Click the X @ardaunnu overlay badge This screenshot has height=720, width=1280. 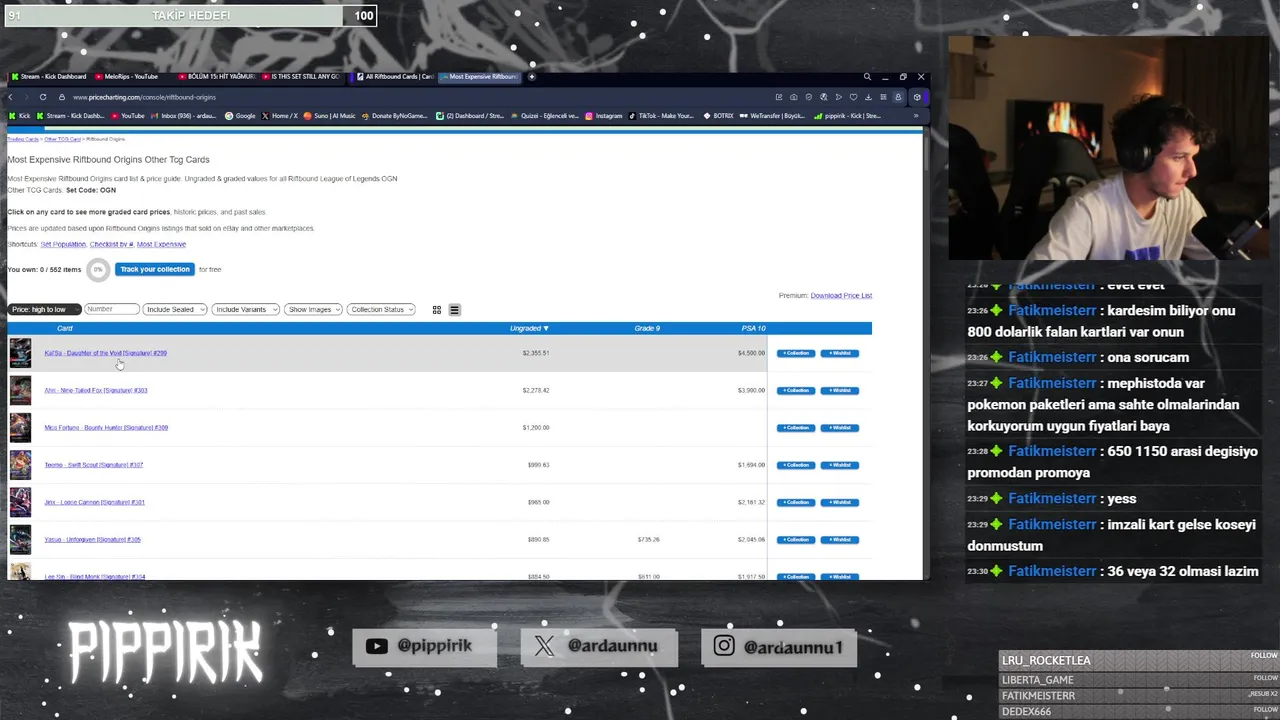click(x=599, y=646)
